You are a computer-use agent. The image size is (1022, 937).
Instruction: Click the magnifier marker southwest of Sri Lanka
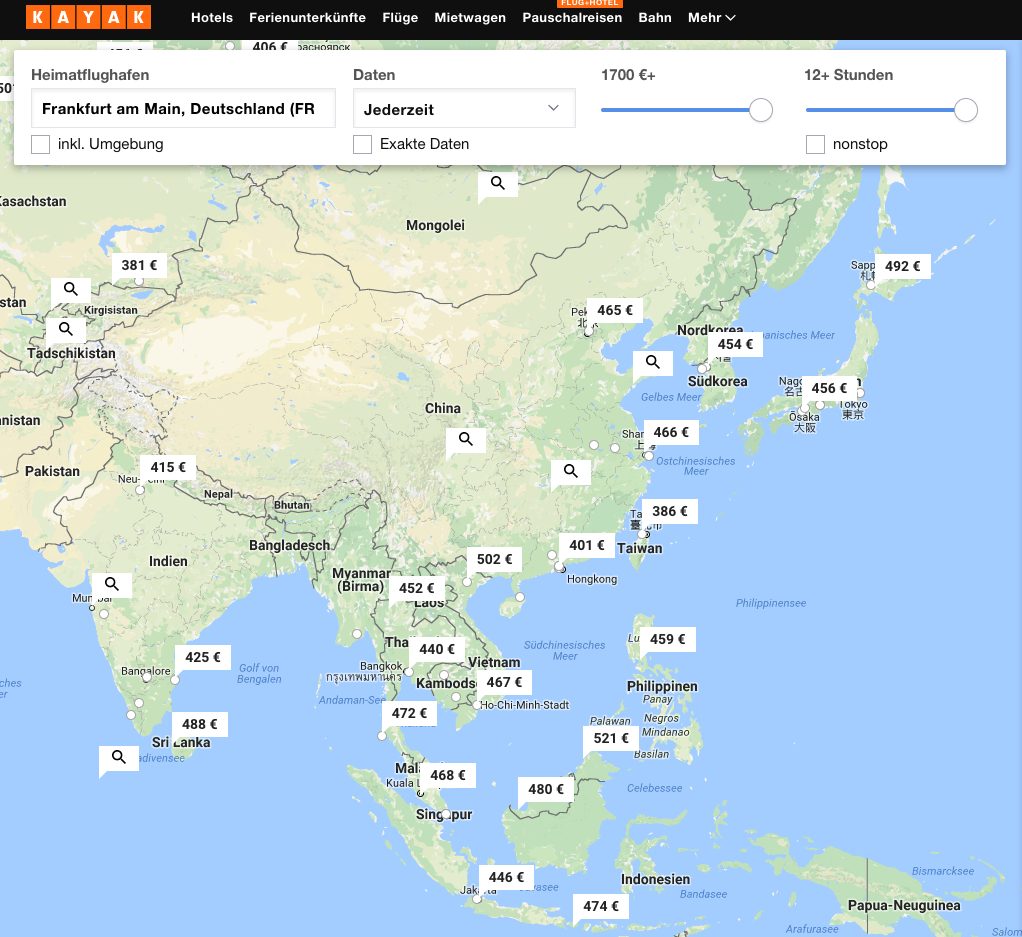pos(118,757)
